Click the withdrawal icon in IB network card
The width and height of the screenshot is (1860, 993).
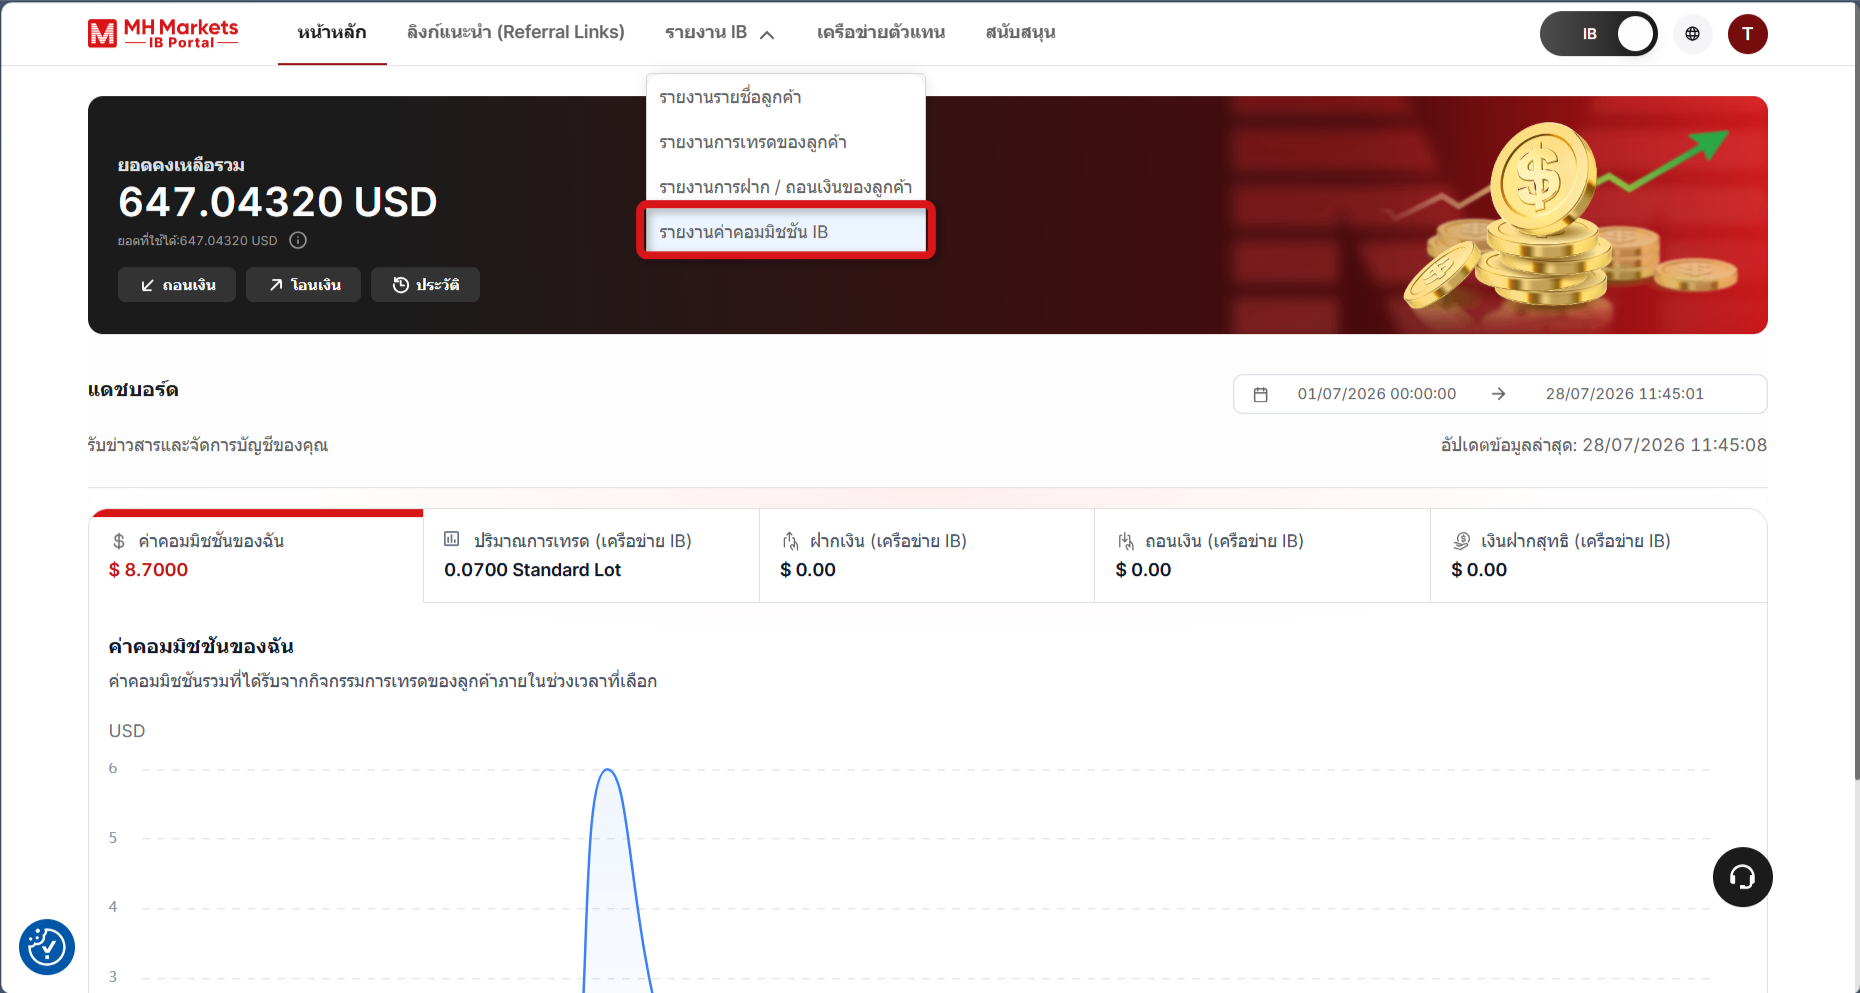click(x=1125, y=541)
